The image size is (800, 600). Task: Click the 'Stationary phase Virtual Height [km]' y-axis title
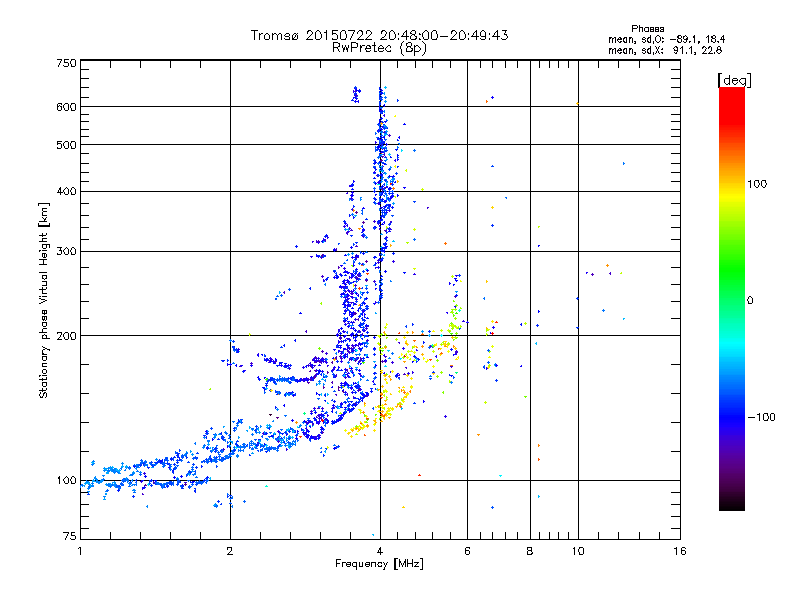[44, 300]
